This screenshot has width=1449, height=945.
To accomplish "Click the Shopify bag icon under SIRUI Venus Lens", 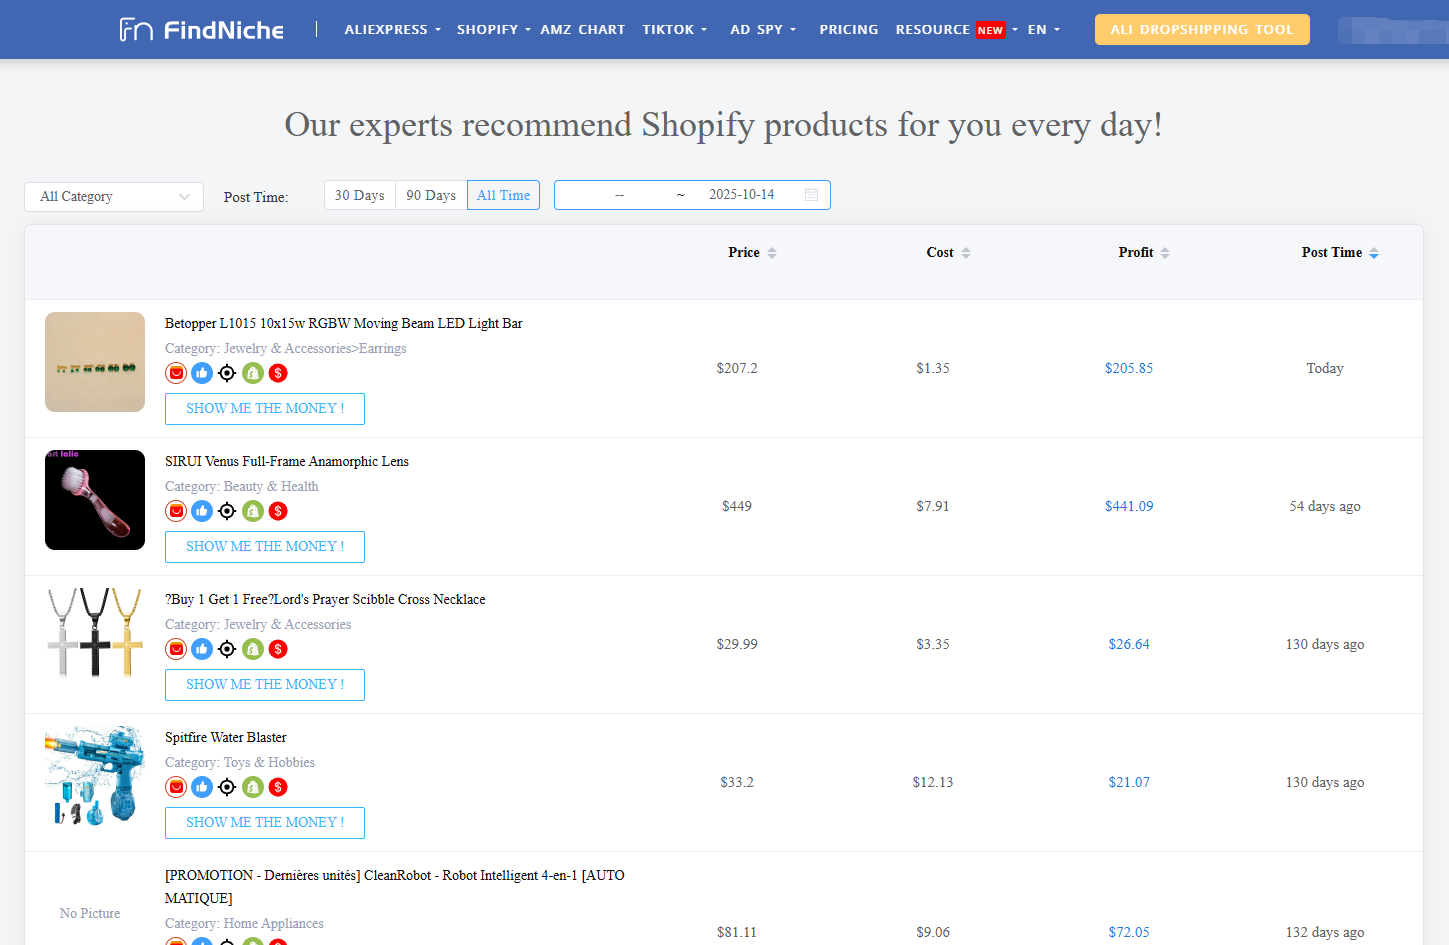I will pos(253,511).
